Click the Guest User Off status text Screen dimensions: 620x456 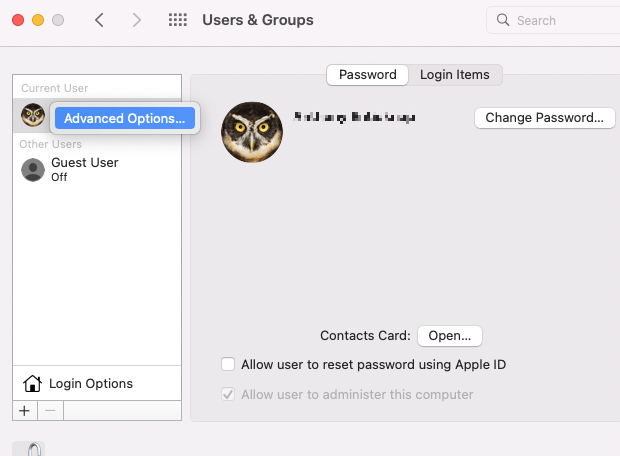[x=59, y=177]
